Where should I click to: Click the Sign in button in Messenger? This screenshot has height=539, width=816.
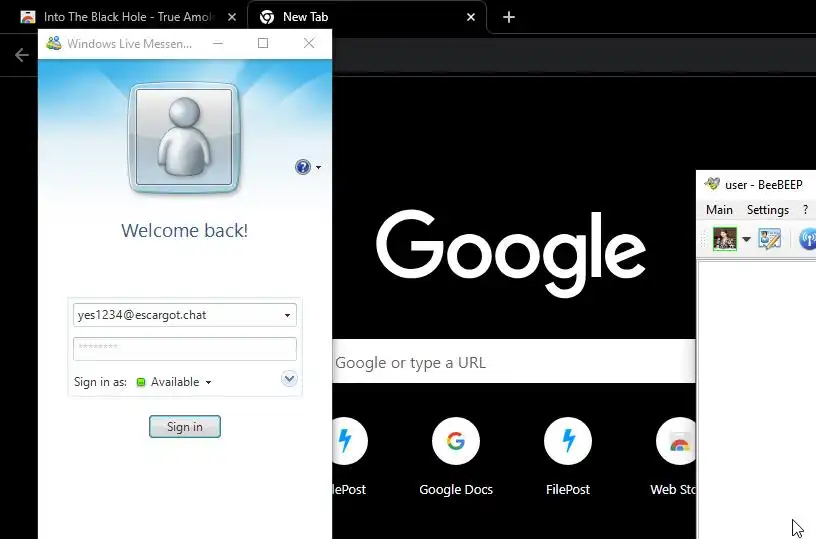coord(185,427)
